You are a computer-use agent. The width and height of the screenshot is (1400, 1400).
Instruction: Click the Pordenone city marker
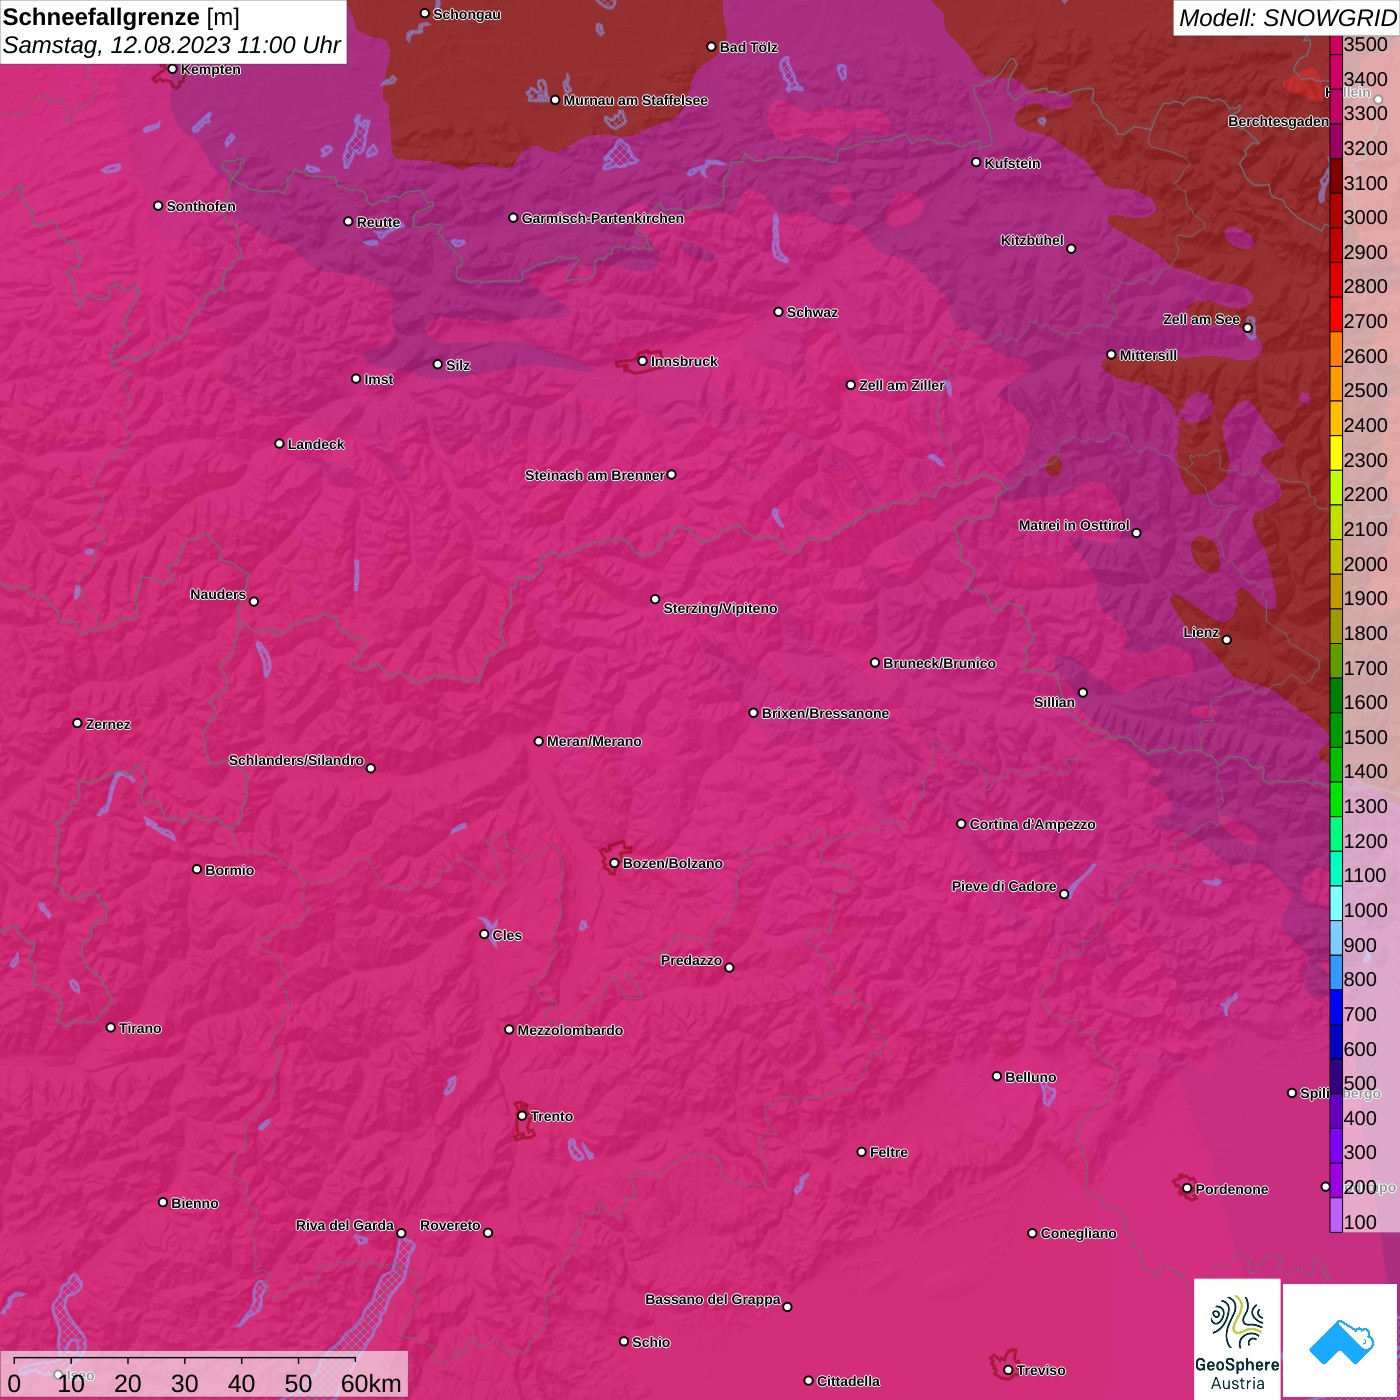pyautogui.click(x=1187, y=1189)
